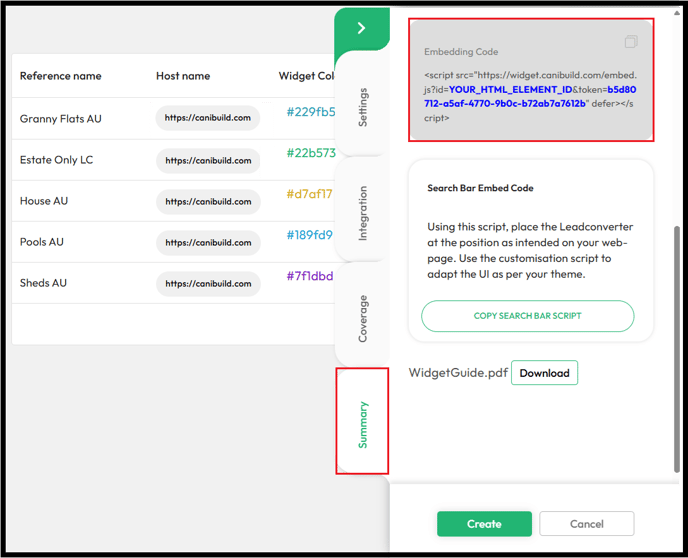This screenshot has height=558, width=688.
Task: Click widget colour #189fd9 value
Action: (x=309, y=235)
